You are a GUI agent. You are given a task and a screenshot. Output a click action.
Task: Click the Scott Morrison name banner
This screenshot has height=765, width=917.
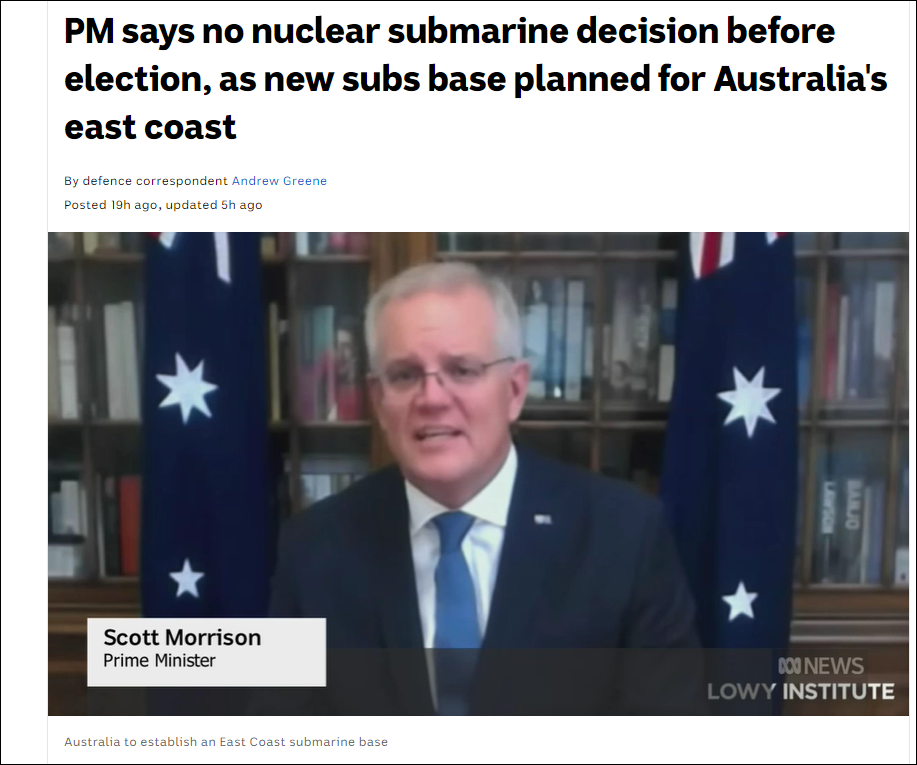(206, 652)
